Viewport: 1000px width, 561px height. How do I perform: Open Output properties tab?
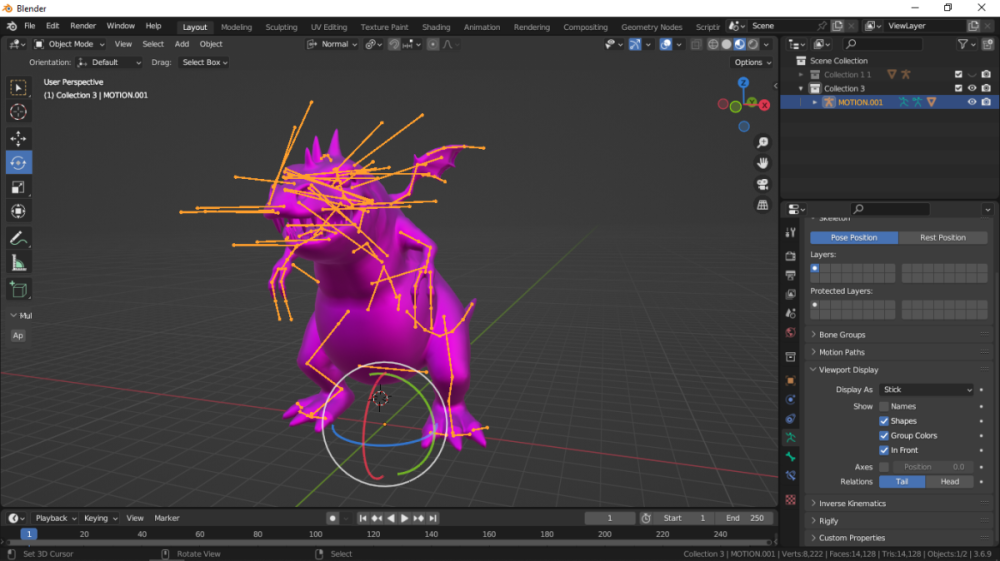tap(791, 275)
